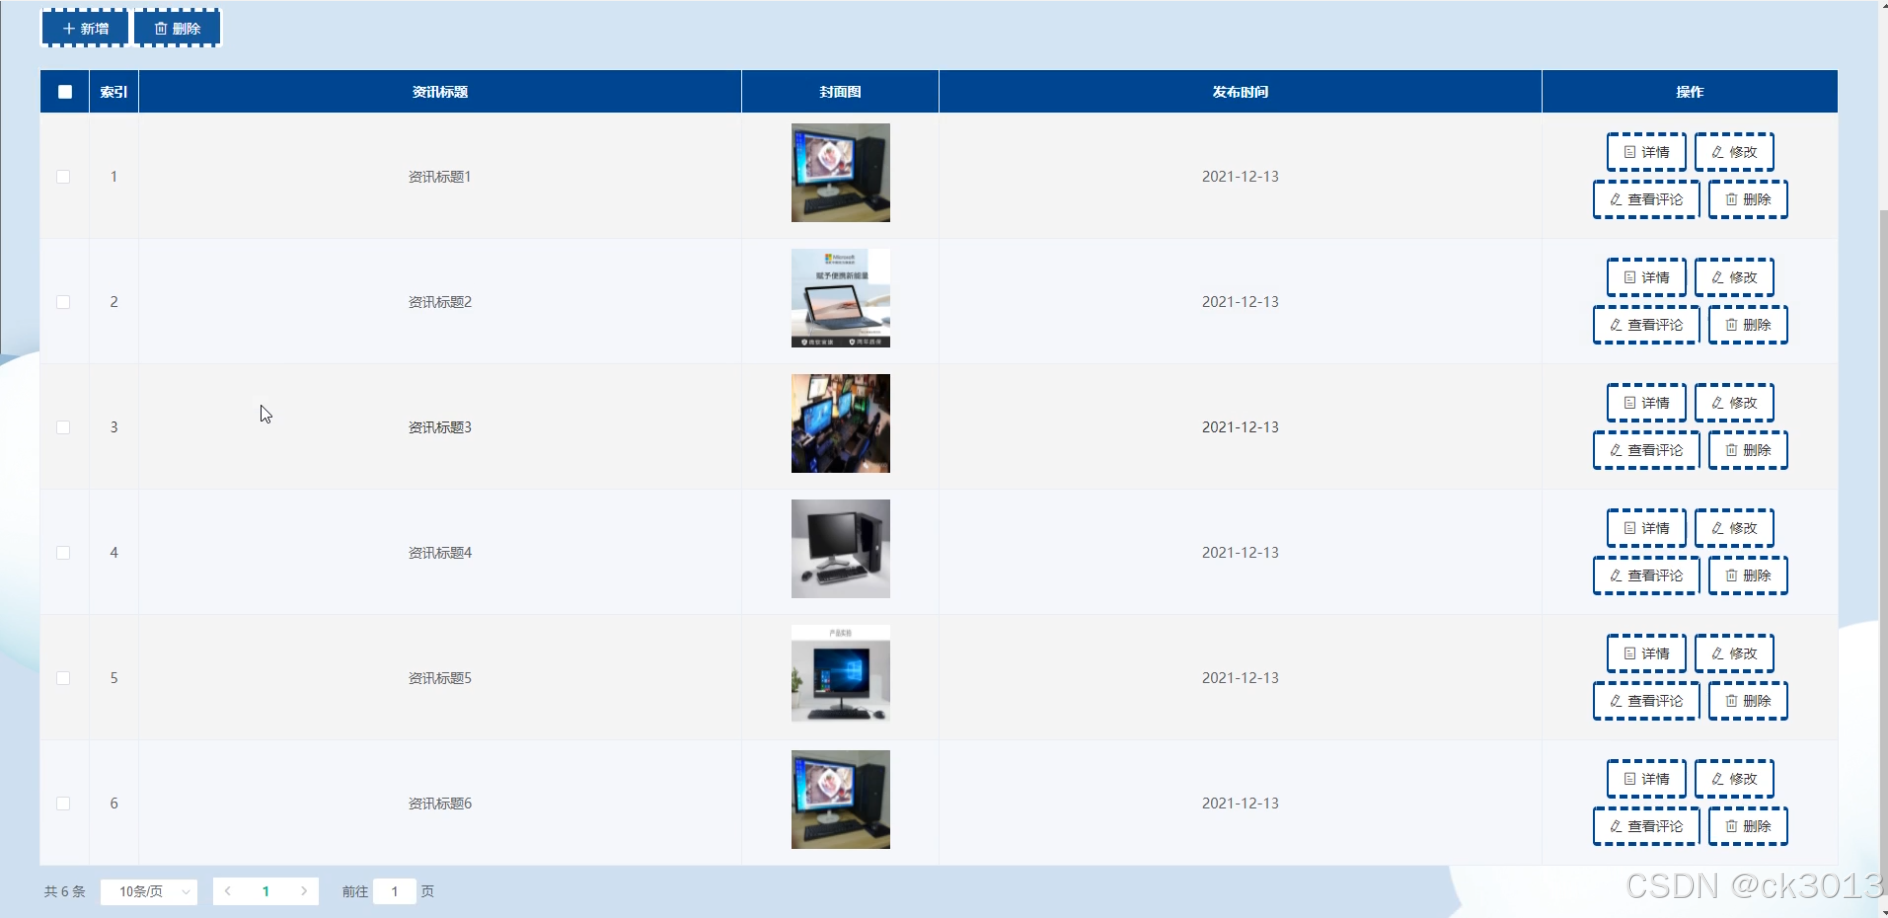Select page number 1 in pagination
1888x918 pixels.
266,891
